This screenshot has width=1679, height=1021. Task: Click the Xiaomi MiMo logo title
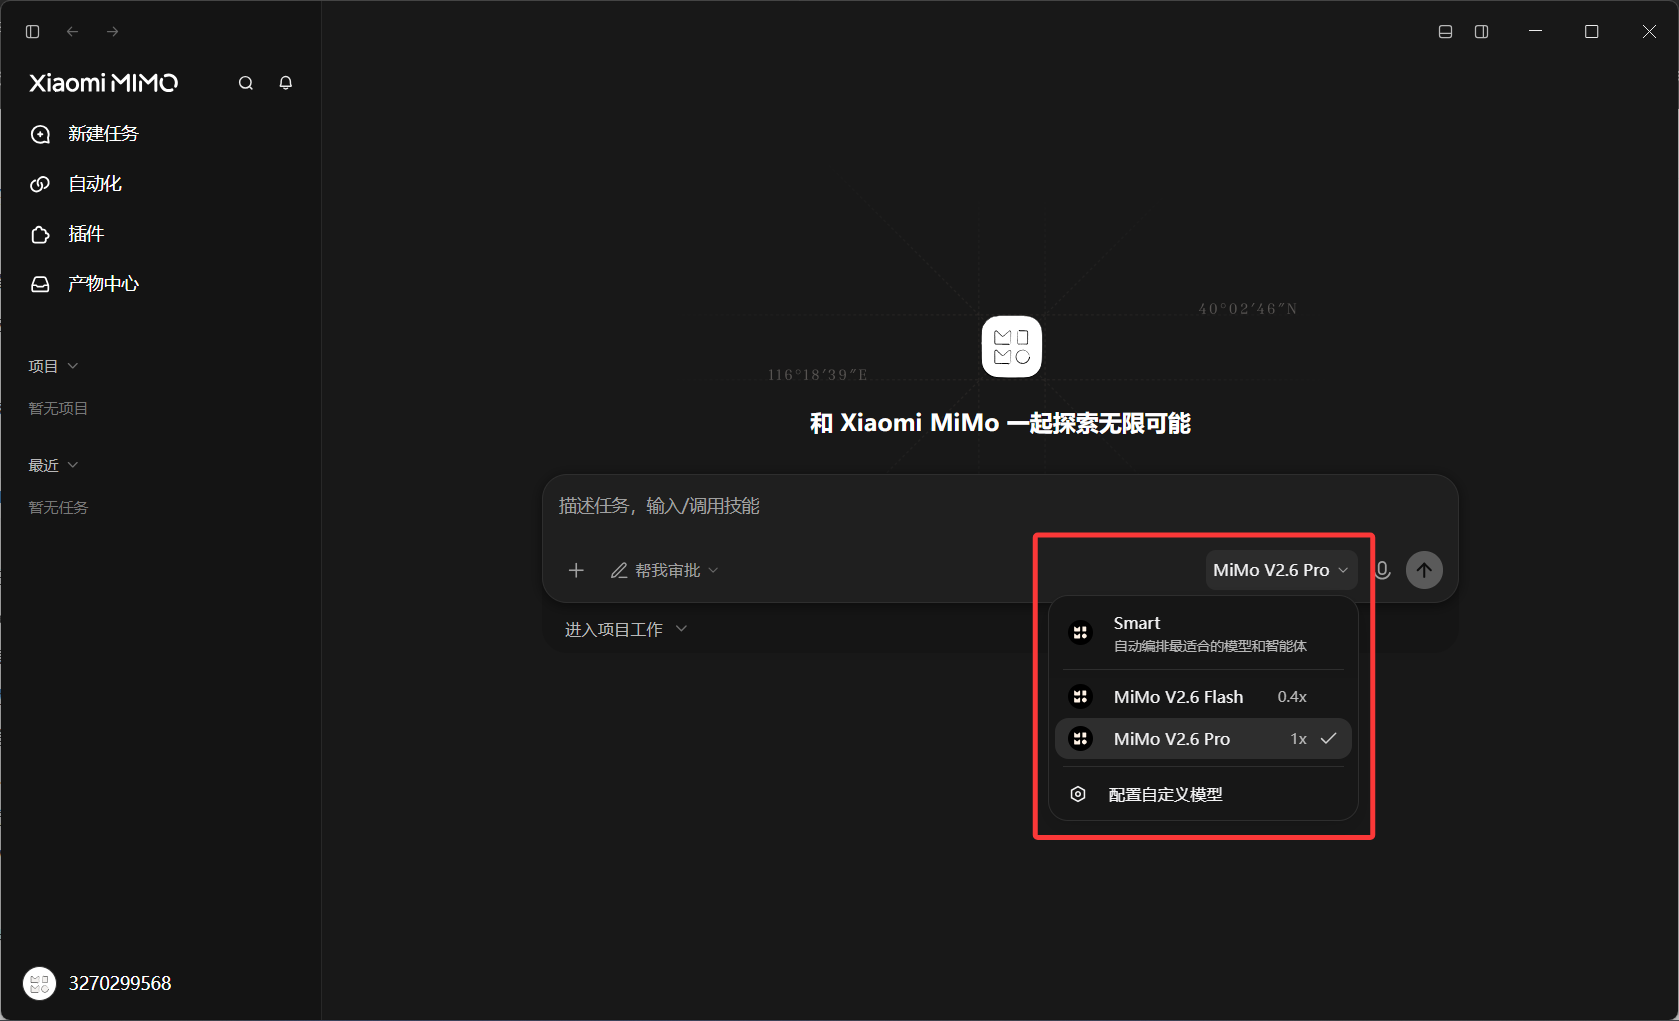pyautogui.click(x=104, y=83)
